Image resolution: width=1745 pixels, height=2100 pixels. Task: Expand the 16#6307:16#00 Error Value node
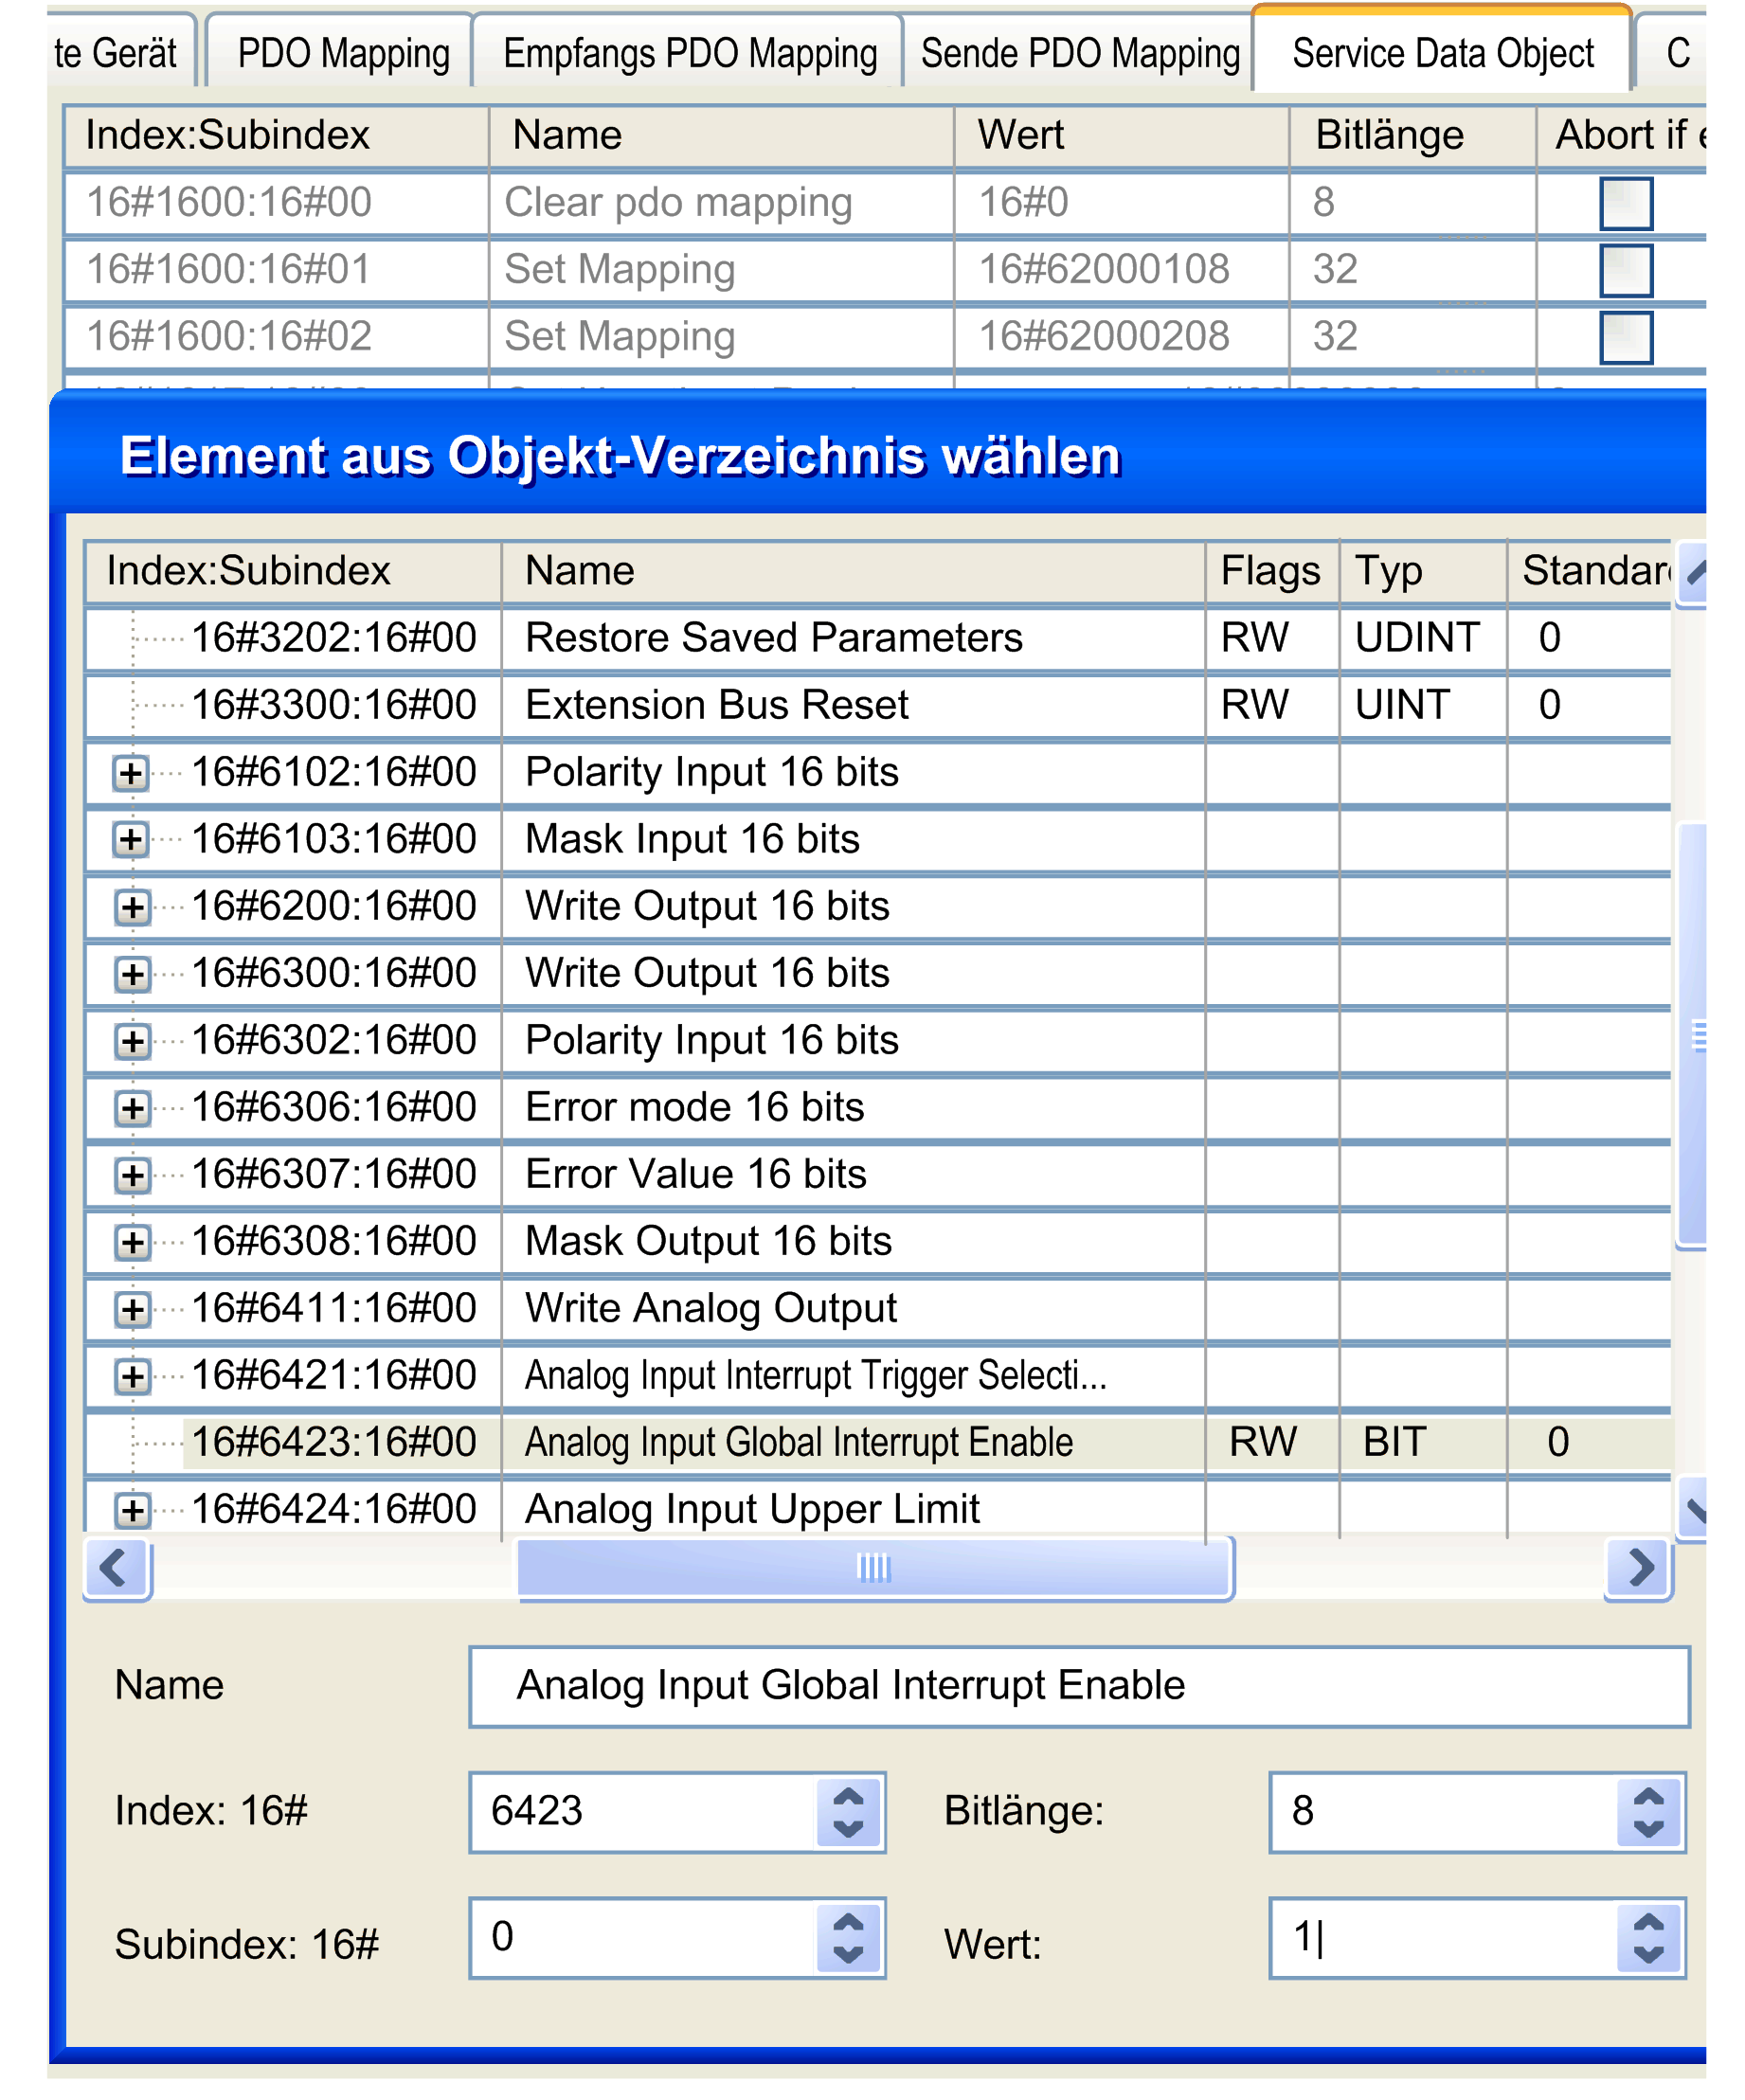(x=131, y=1175)
